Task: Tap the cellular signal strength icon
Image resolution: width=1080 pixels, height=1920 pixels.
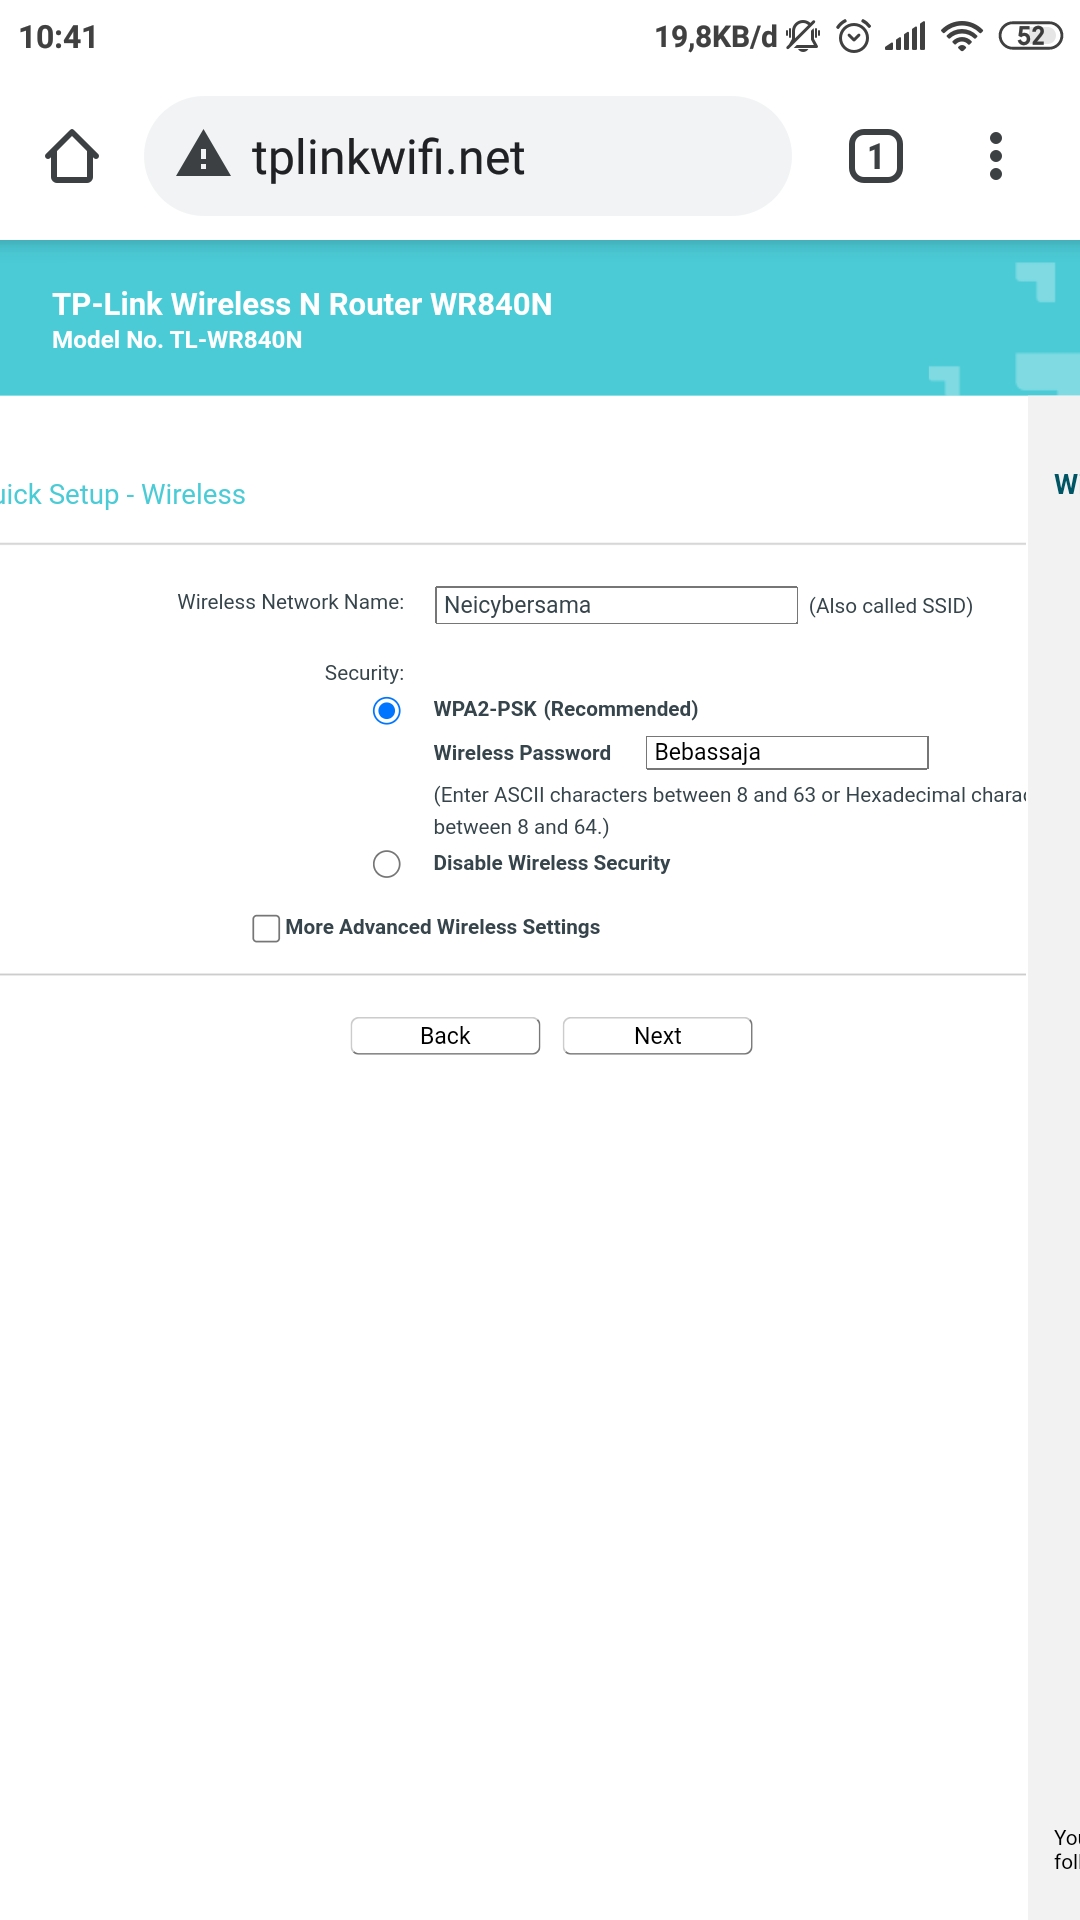Action: [905, 37]
